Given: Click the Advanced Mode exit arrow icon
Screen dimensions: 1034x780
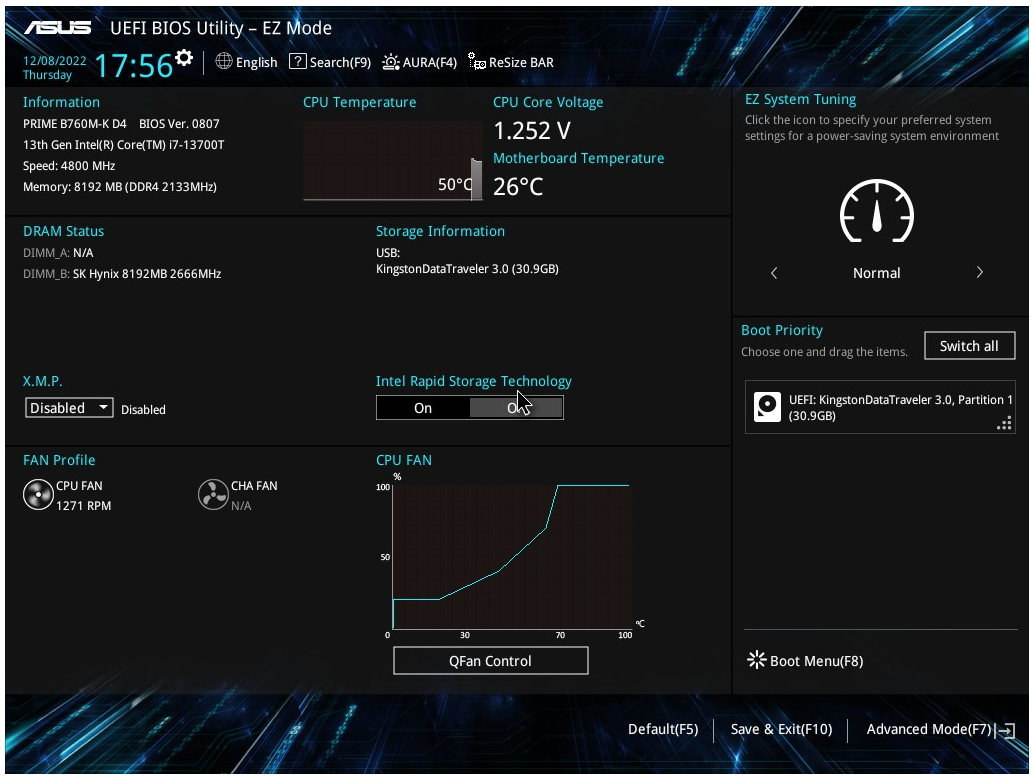Looking at the screenshot, I should tap(1006, 731).
